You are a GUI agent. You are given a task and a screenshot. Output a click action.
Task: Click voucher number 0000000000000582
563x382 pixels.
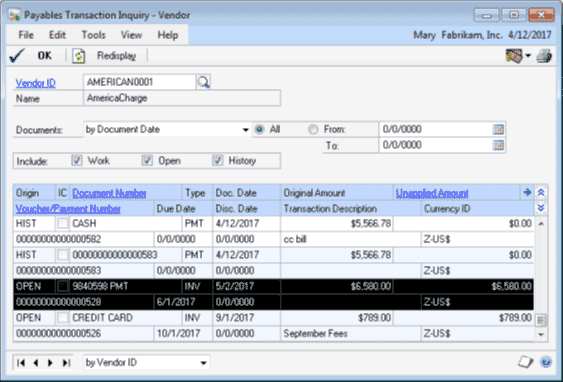(x=59, y=239)
